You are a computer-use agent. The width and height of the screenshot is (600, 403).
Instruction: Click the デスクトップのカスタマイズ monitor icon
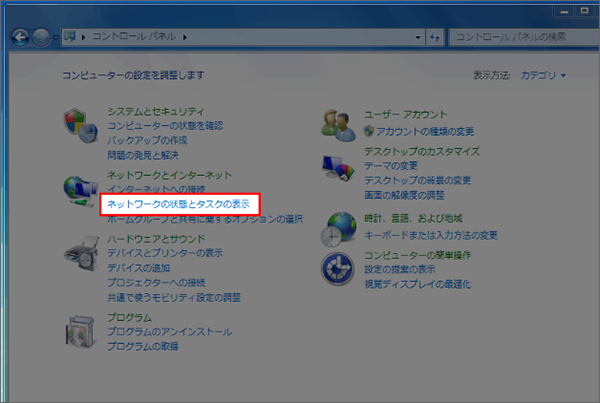(x=338, y=168)
